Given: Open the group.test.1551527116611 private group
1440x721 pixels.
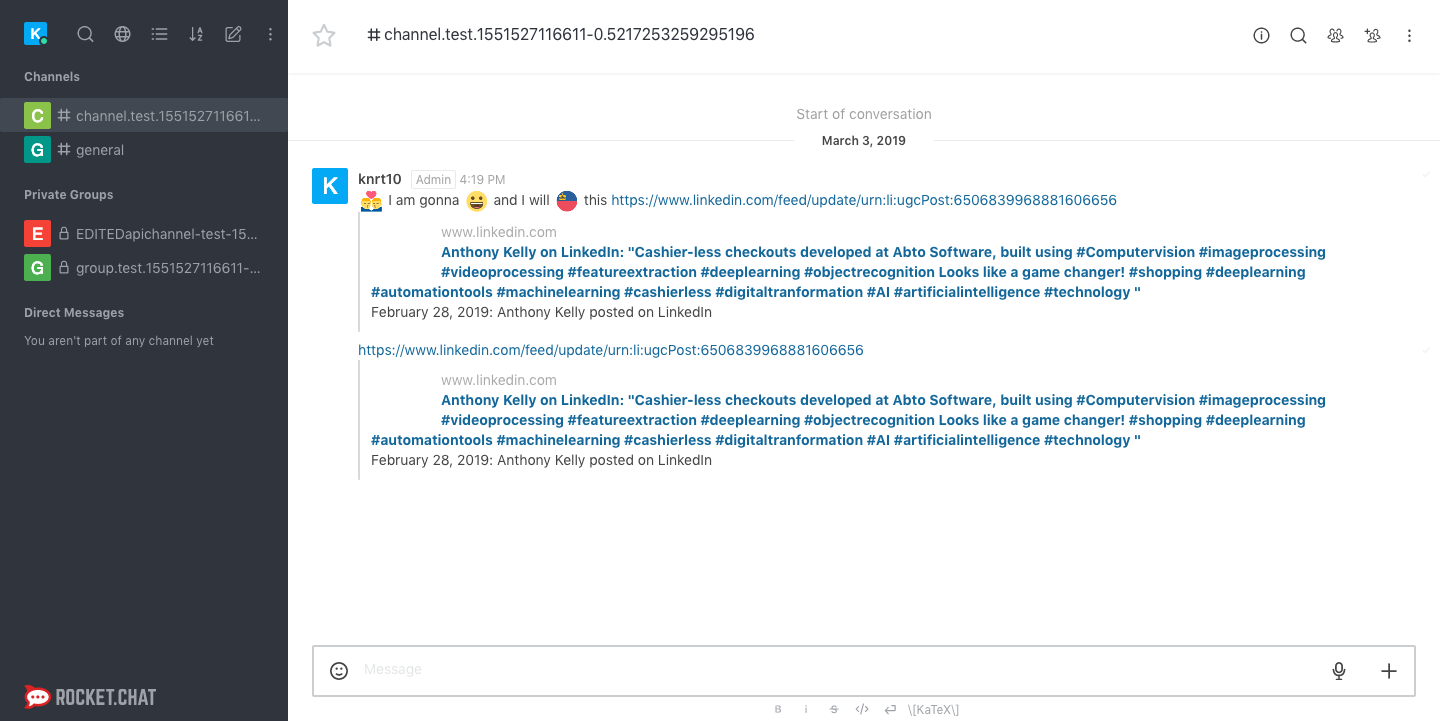Looking at the screenshot, I should click(x=144, y=268).
